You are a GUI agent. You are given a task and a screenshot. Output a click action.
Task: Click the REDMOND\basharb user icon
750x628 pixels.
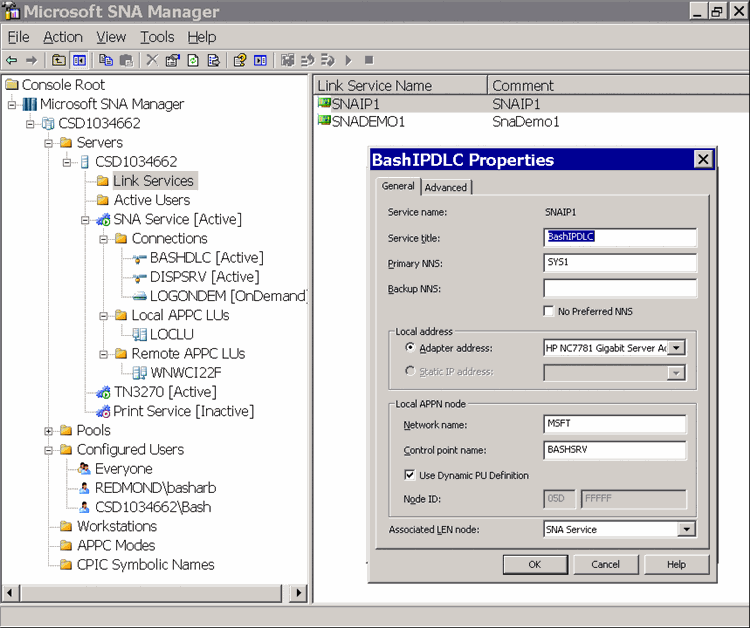click(84, 488)
